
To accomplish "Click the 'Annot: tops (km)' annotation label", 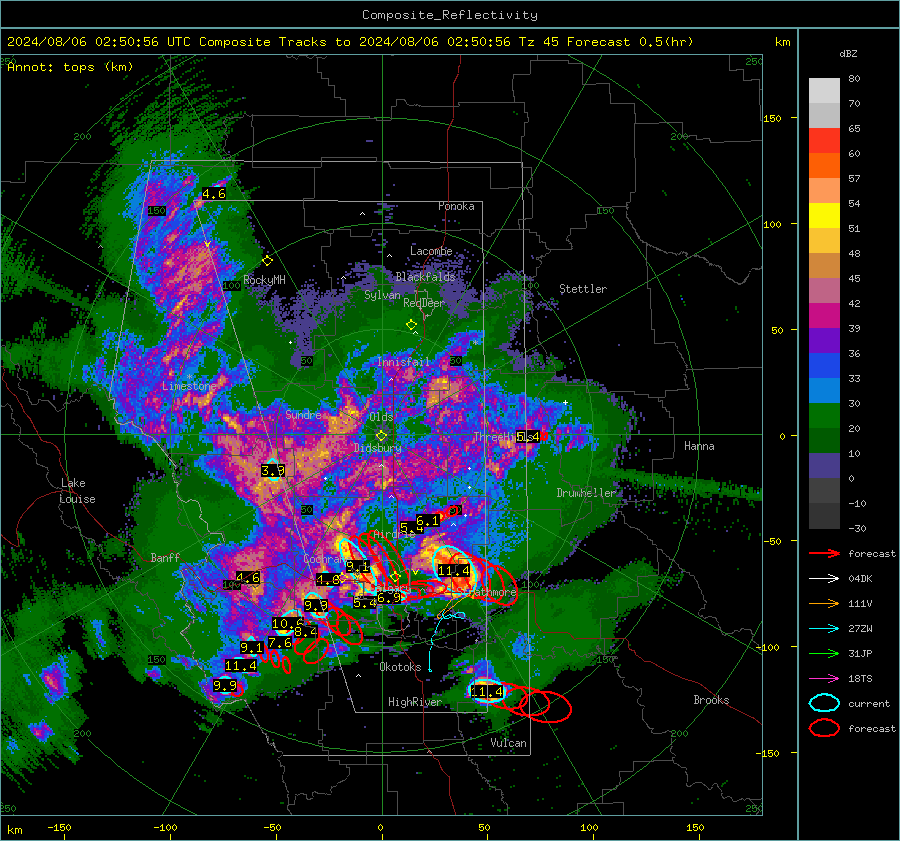I will point(70,67).
